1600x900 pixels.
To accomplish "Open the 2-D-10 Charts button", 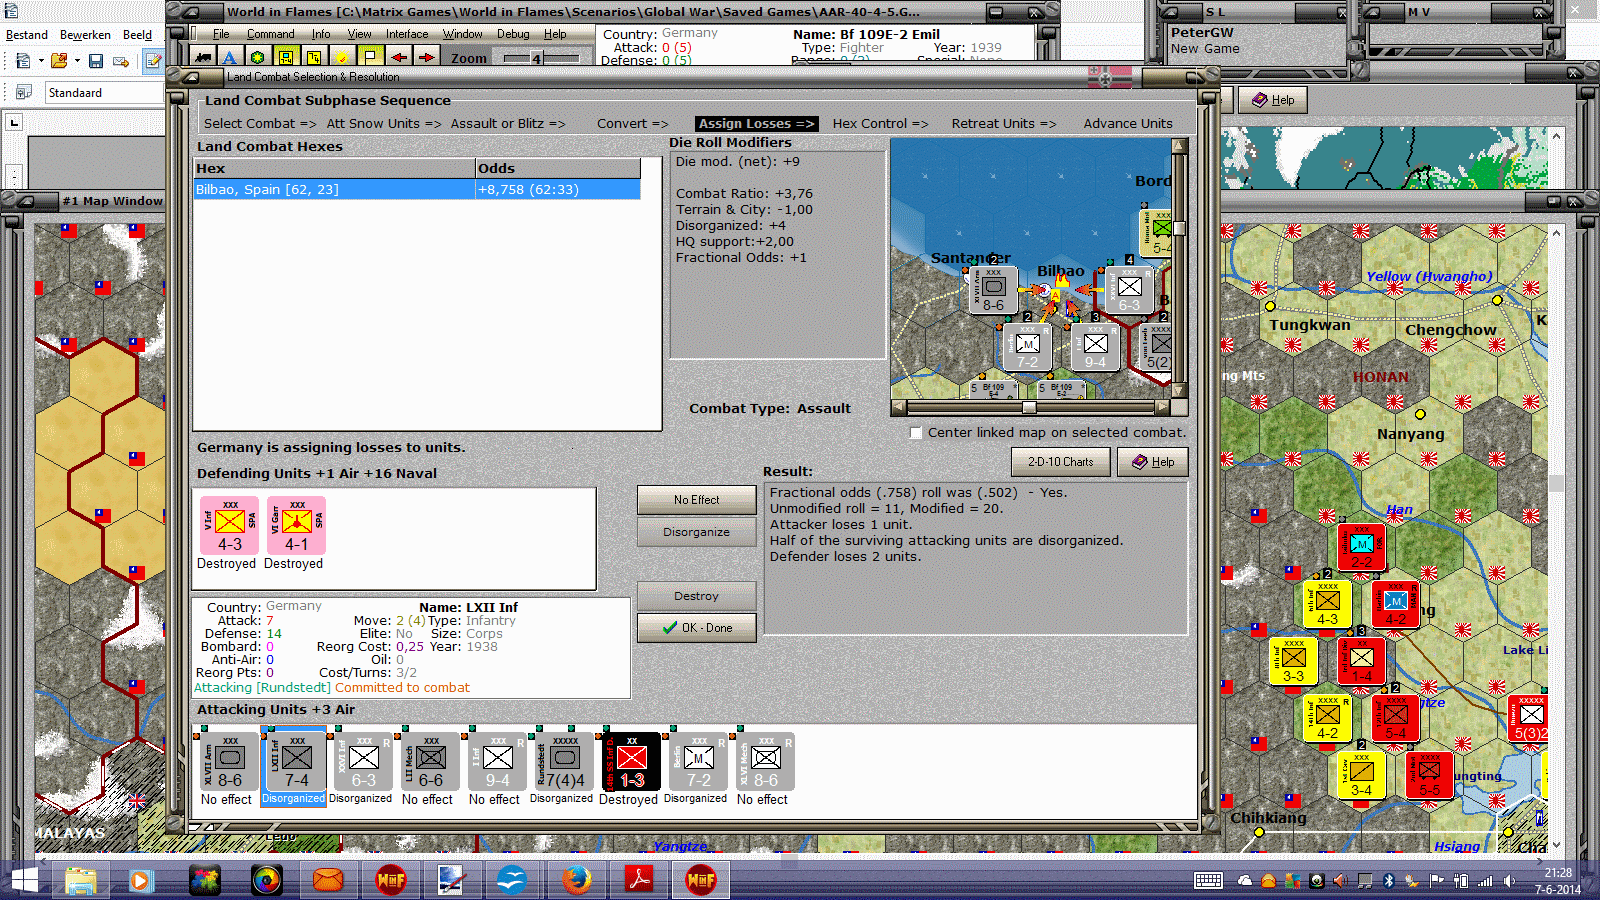I will 1060,462.
